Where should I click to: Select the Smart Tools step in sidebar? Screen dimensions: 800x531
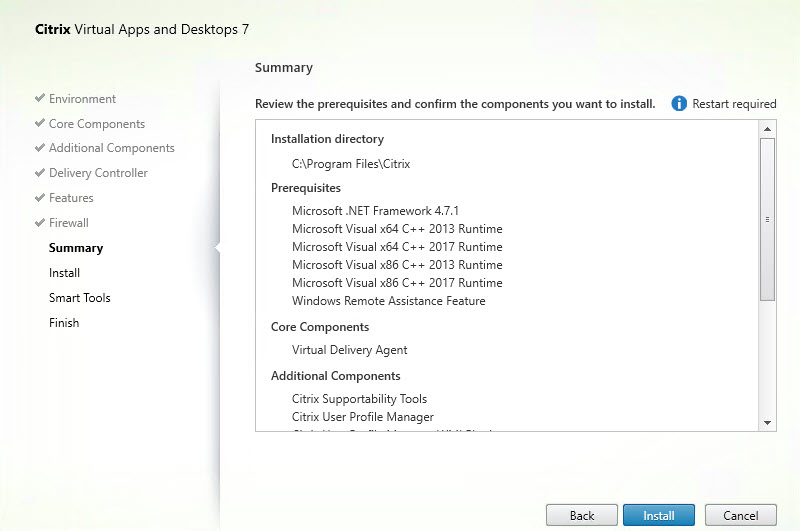pos(80,298)
